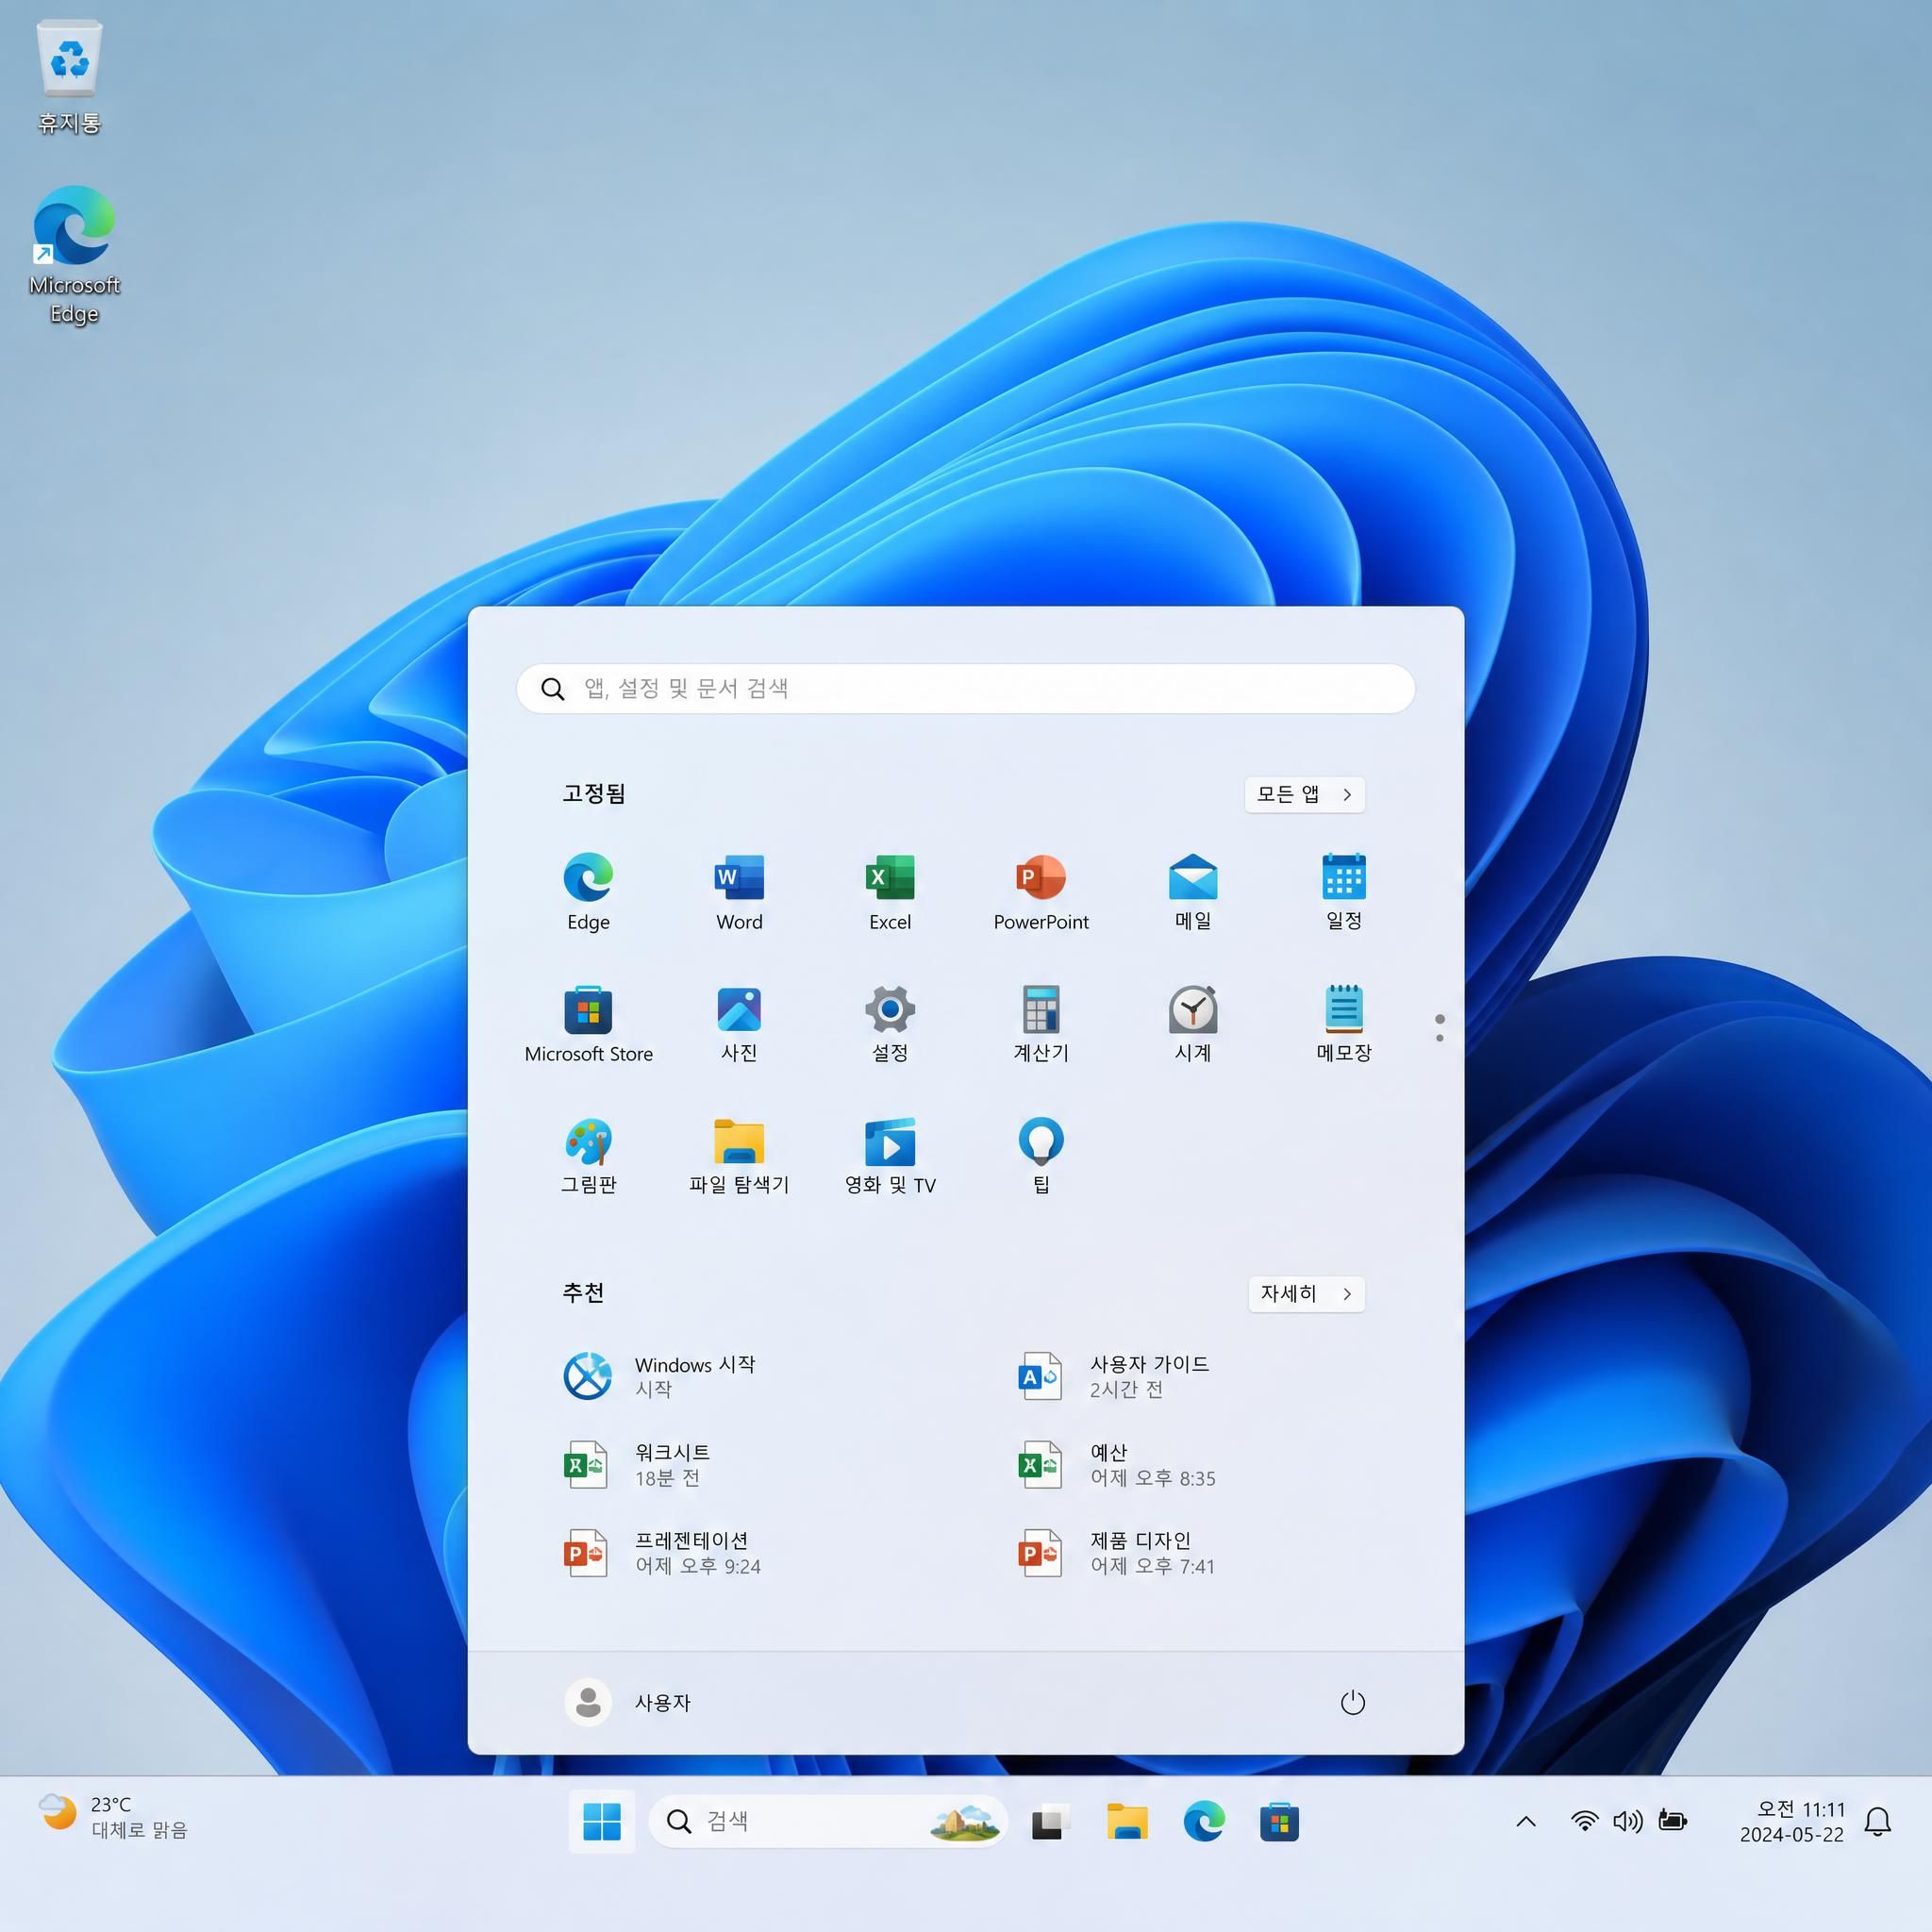The height and width of the screenshot is (1932, 1932).
Task: Expand 모든 앱 list
Action: click(x=1304, y=794)
